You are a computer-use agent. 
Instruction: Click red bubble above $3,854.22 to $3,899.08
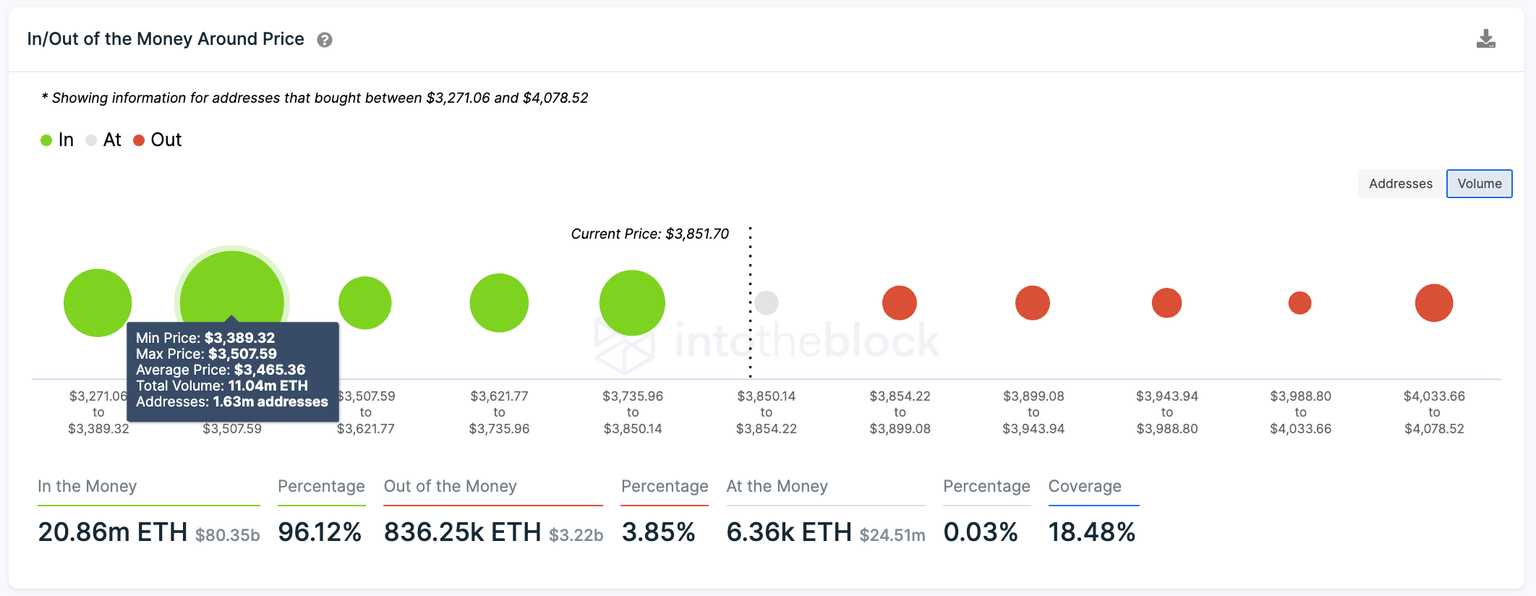tap(900, 303)
